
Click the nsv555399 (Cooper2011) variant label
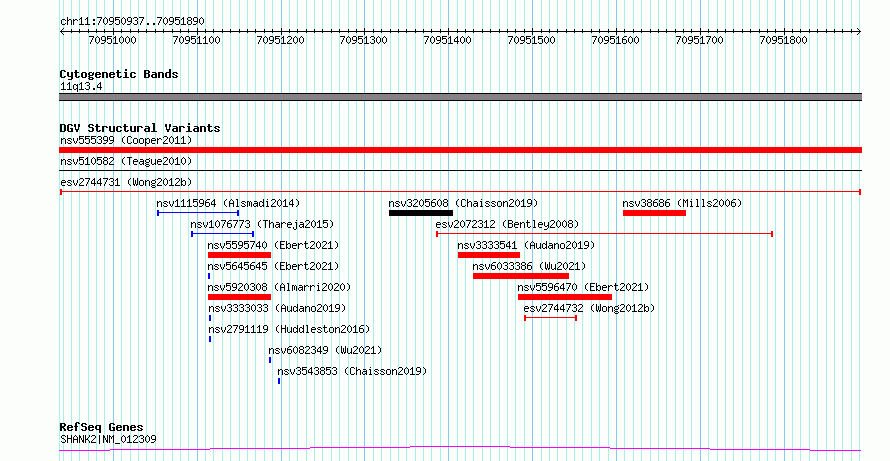tap(126, 140)
